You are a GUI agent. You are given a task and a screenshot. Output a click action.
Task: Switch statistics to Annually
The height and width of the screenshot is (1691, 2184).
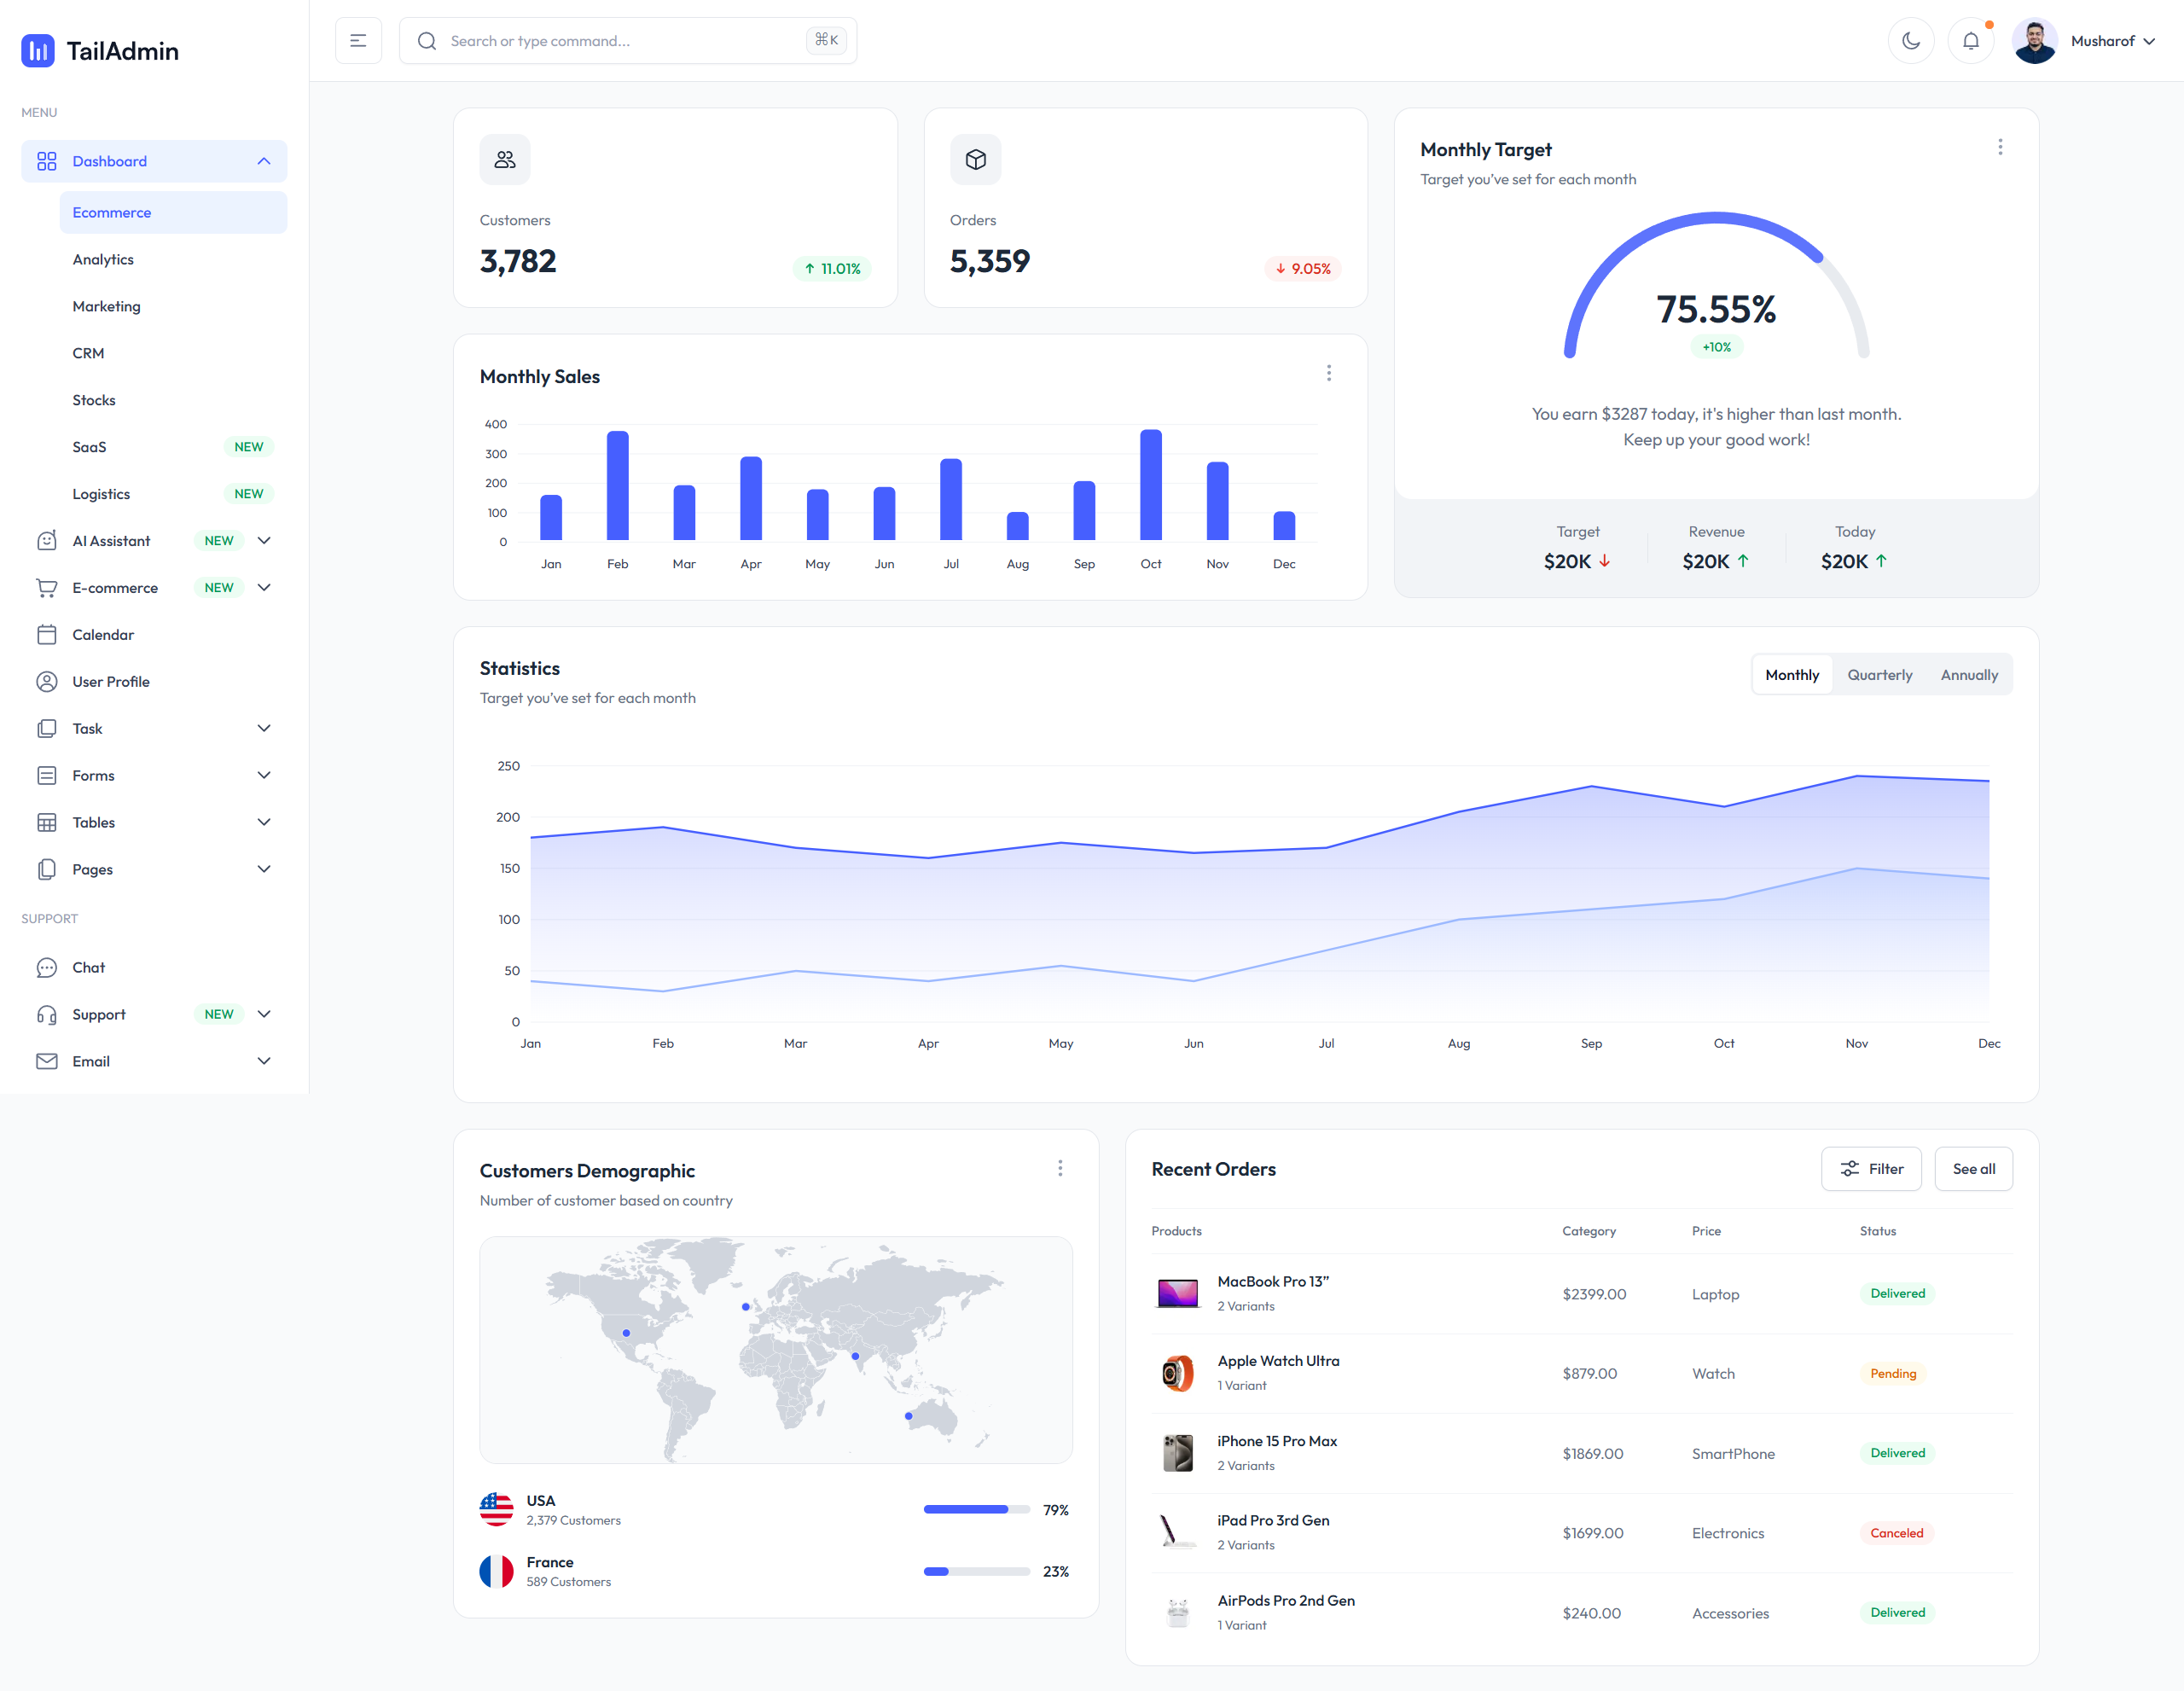pos(1969,675)
